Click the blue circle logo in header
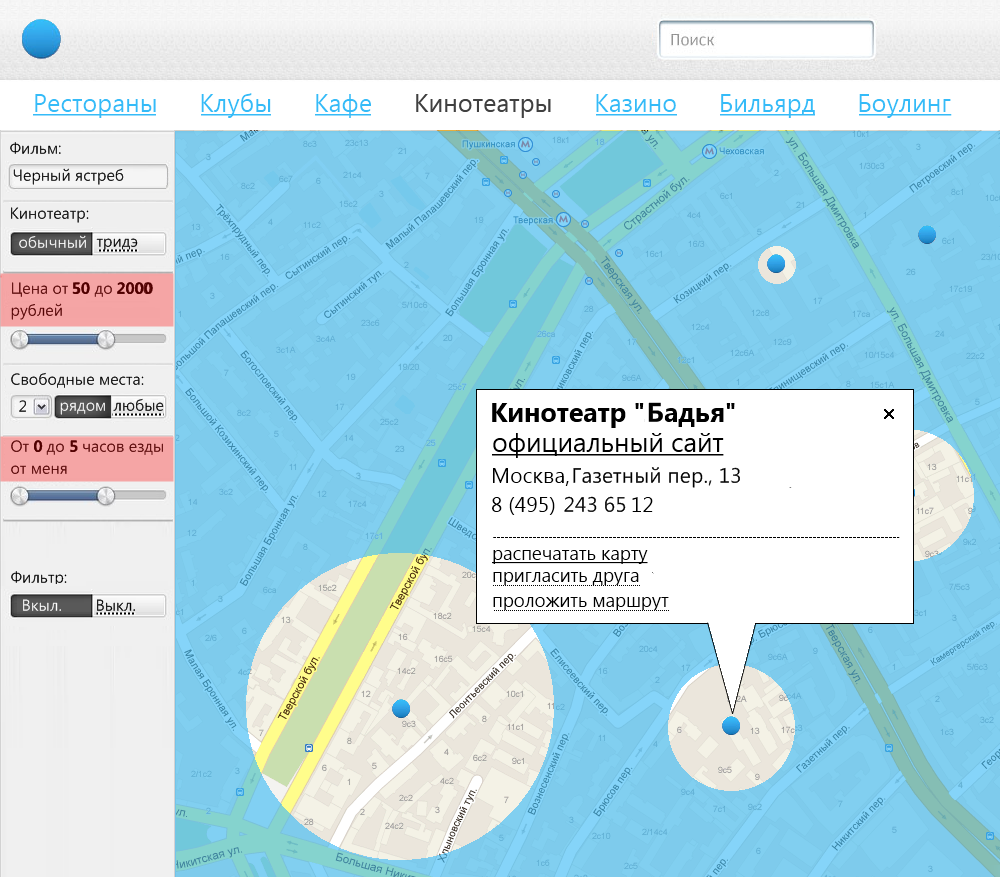The image size is (1000, 877). pos(41,39)
